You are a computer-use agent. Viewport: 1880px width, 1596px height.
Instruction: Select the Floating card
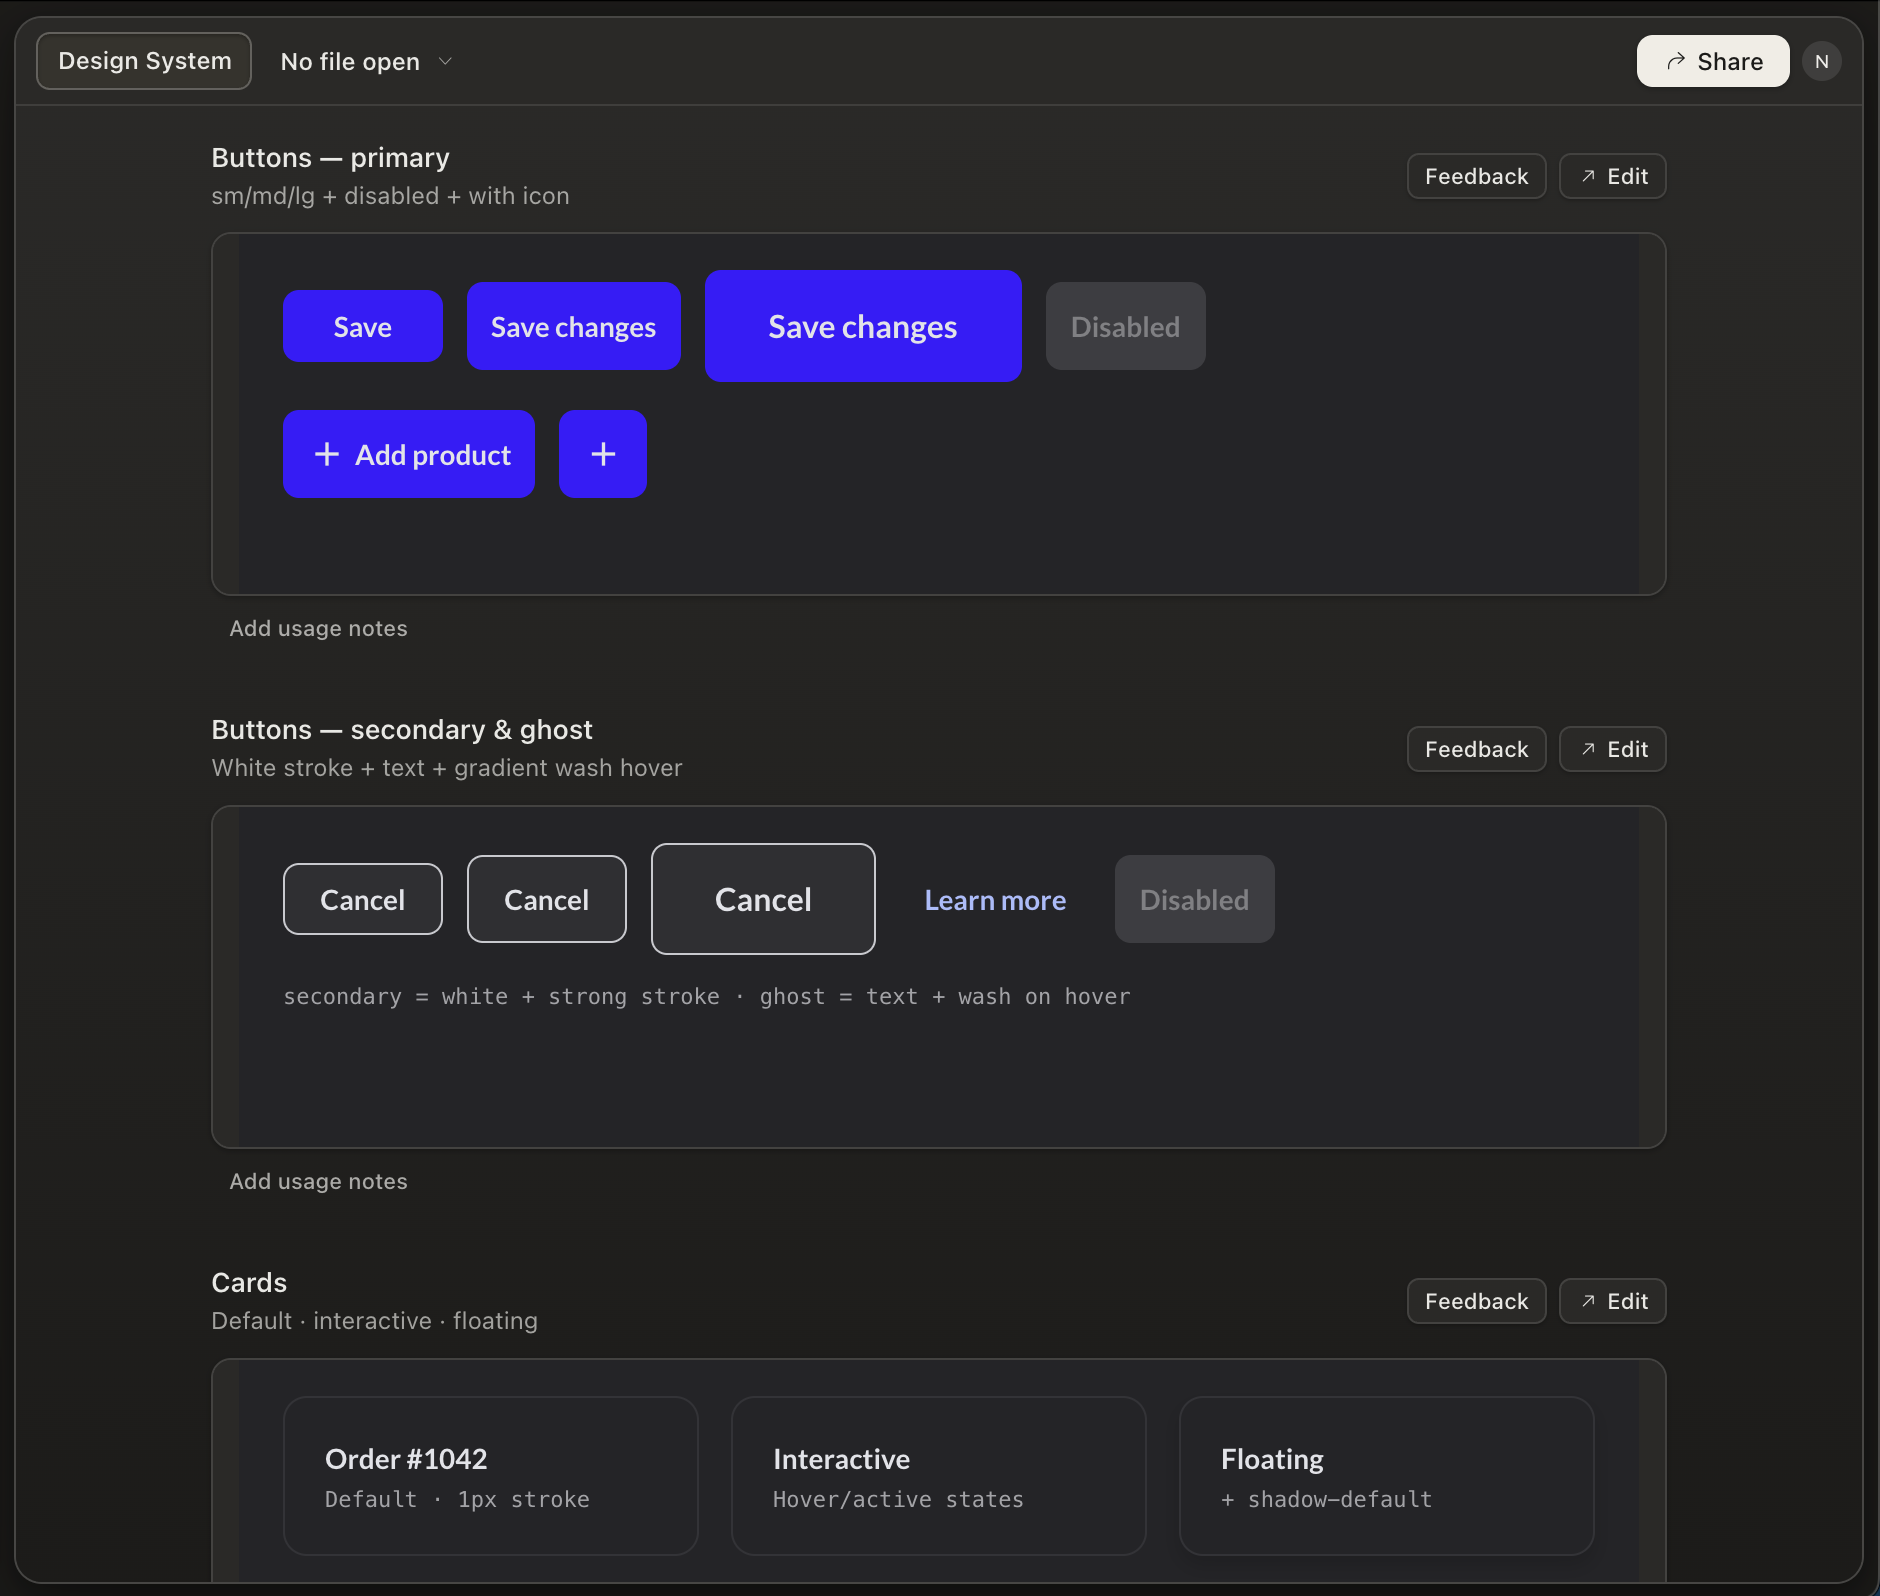(x=1387, y=1476)
